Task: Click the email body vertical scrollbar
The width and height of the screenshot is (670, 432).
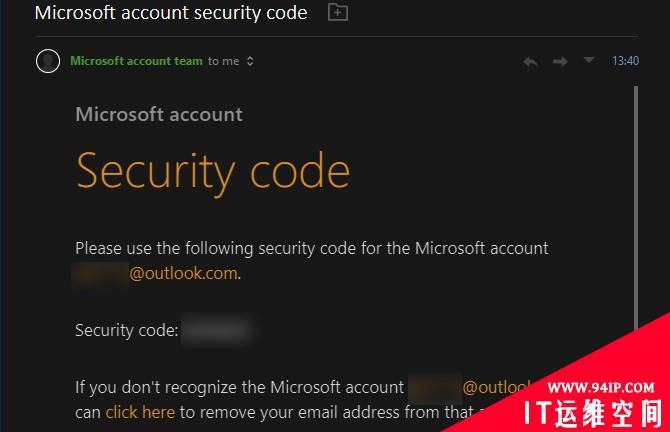Action: 636,207
